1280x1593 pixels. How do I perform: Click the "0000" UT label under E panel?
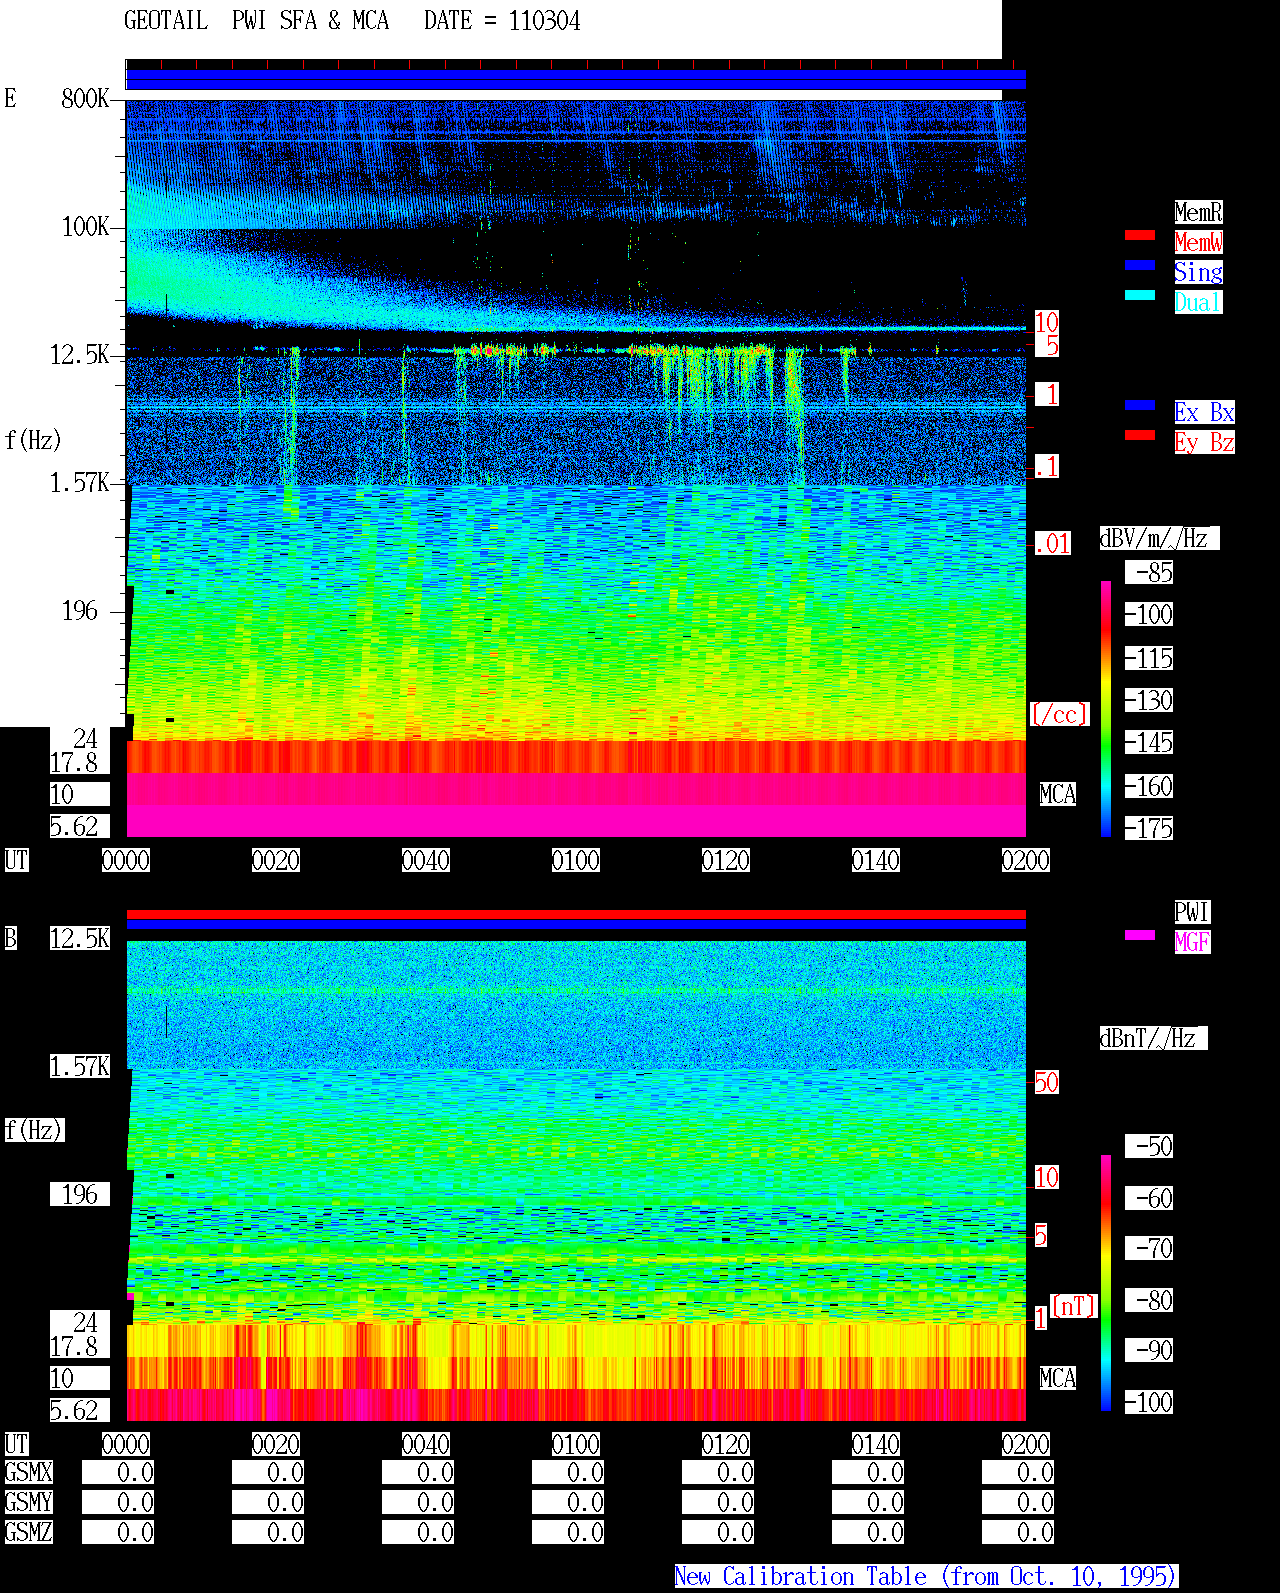126,860
